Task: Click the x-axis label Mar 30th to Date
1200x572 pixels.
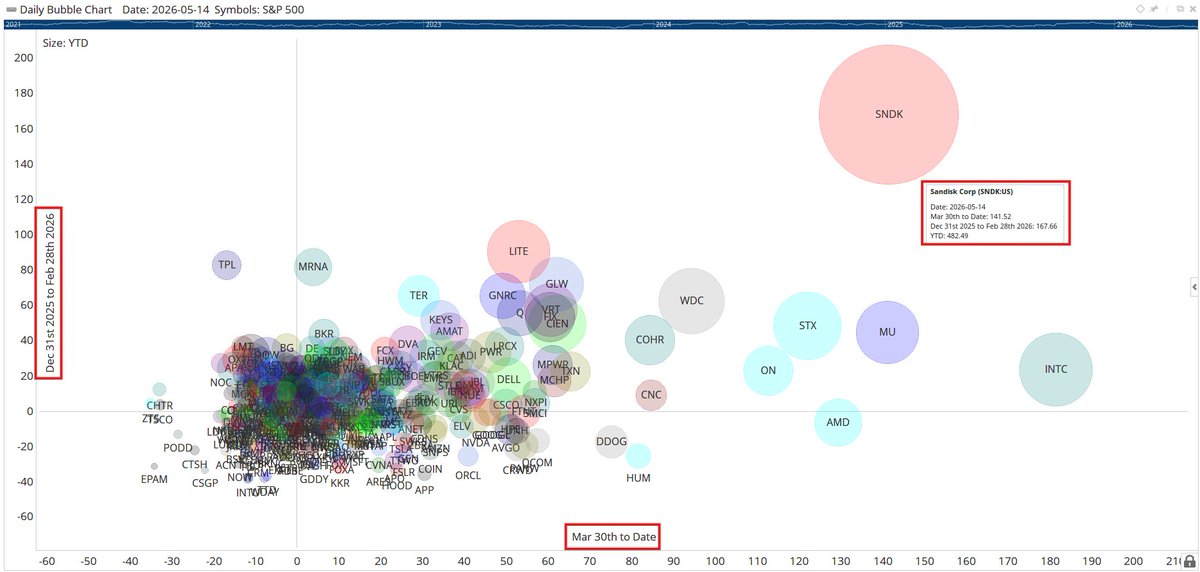Action: 614,537
